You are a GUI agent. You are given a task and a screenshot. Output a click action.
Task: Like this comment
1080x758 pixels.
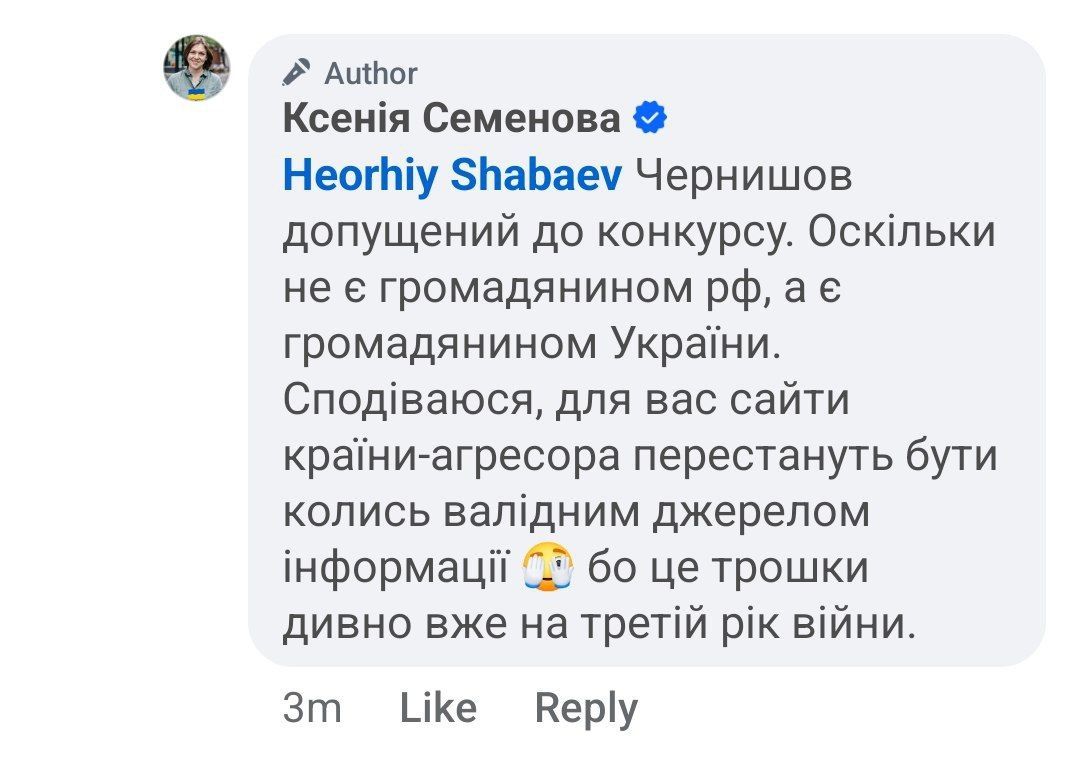tap(438, 708)
